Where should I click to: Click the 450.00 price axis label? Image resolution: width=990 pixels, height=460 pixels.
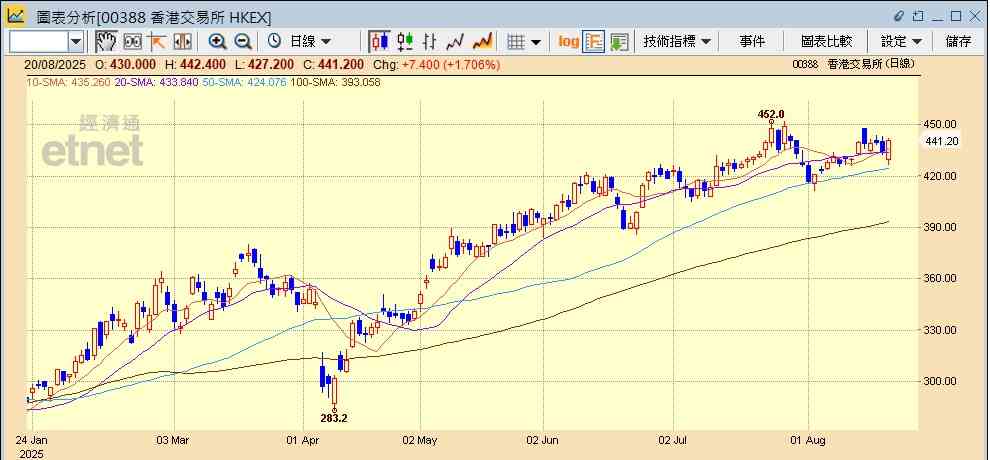pyautogui.click(x=941, y=124)
